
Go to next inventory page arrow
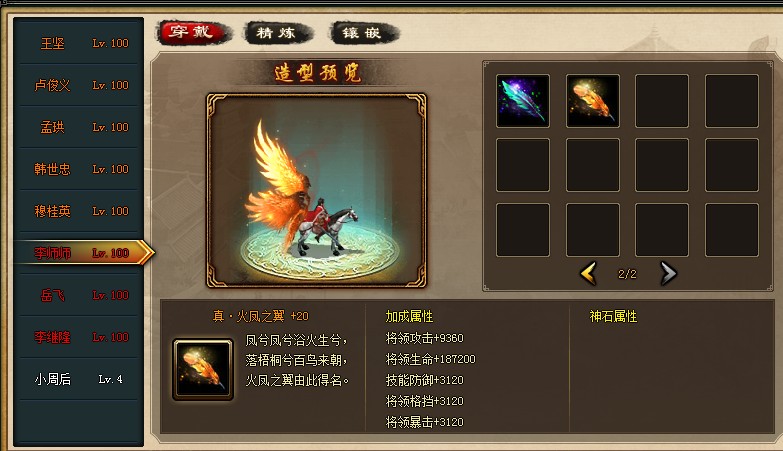668,273
